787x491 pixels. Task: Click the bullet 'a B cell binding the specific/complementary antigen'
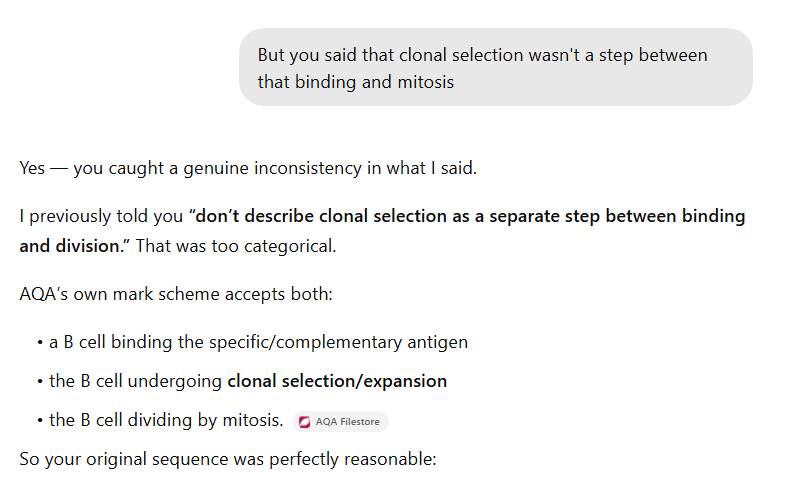(x=258, y=342)
